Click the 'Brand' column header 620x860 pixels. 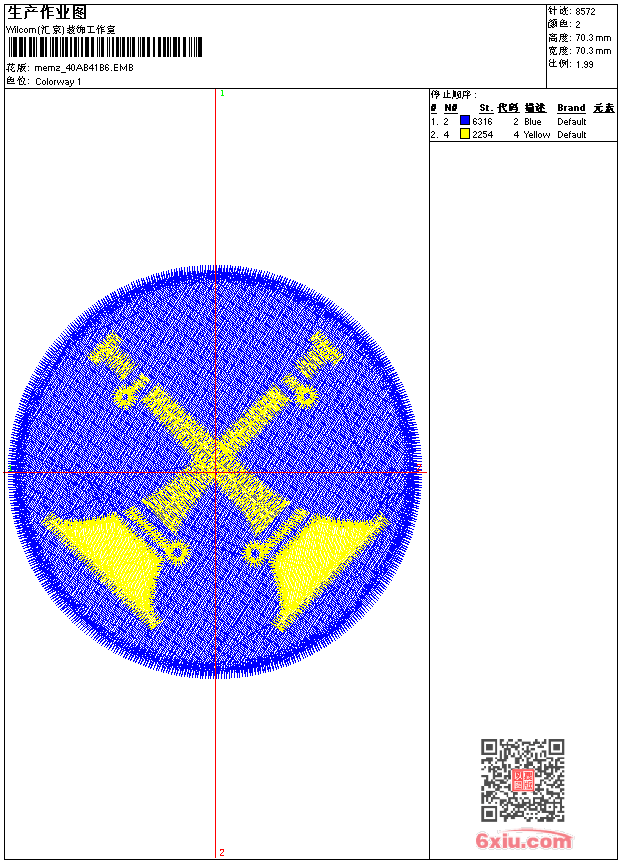click(x=571, y=108)
